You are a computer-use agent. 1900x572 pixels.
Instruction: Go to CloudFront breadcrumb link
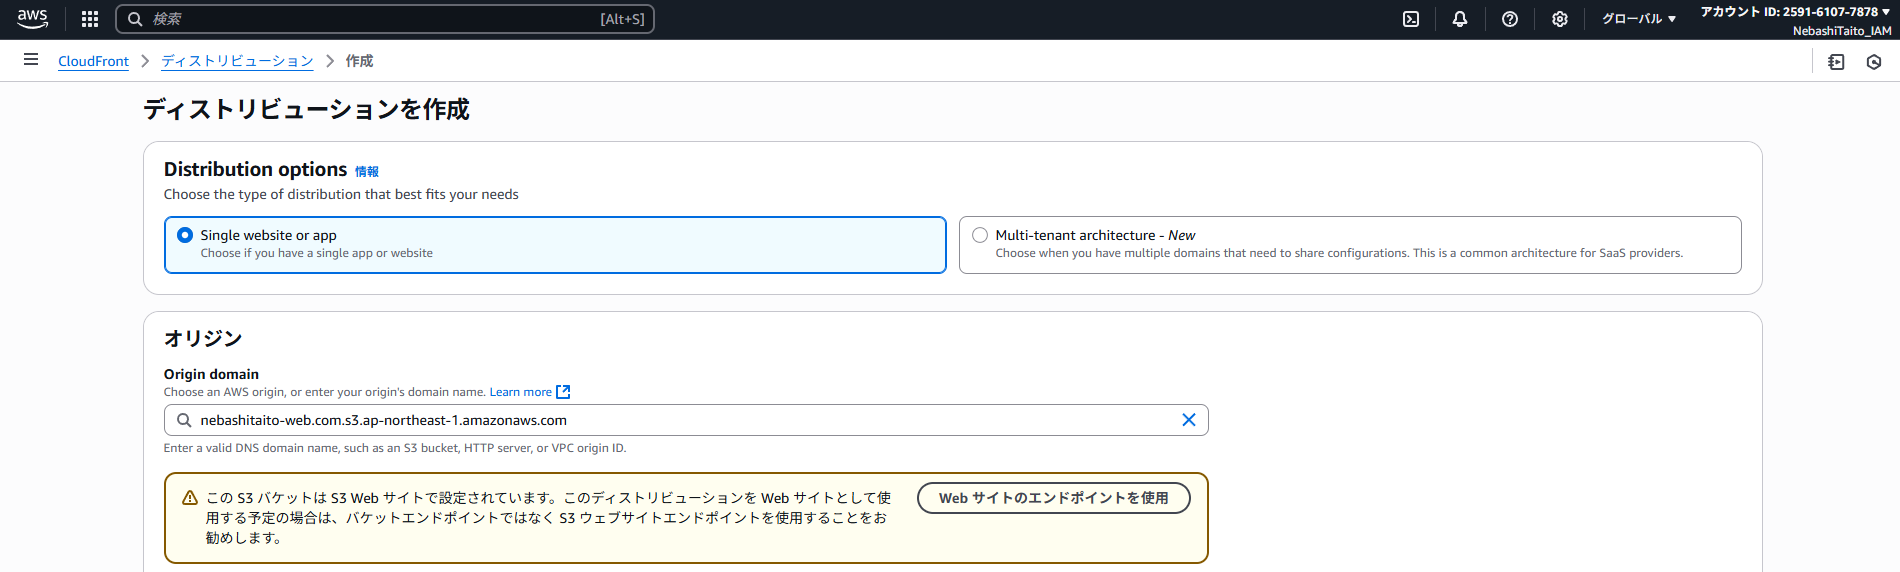click(93, 61)
